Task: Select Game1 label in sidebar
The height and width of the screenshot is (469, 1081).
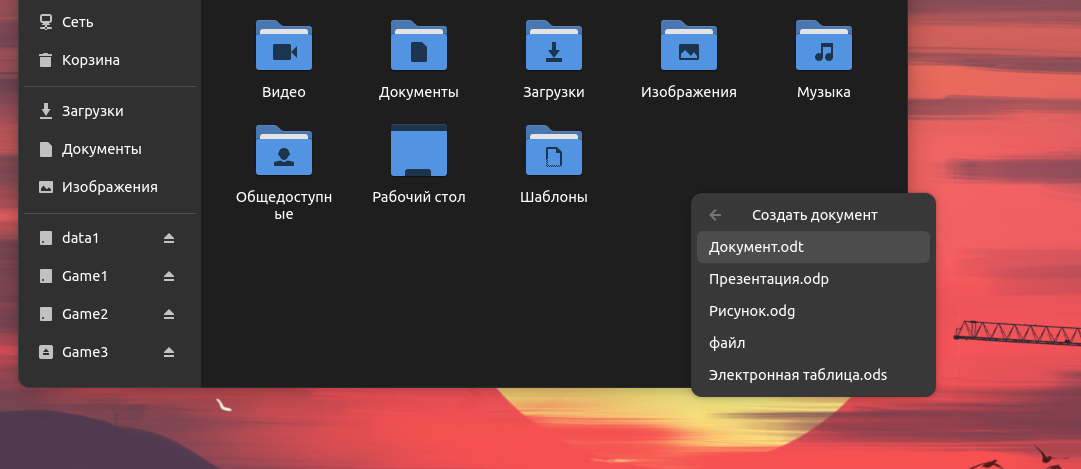Action: pyautogui.click(x=85, y=276)
